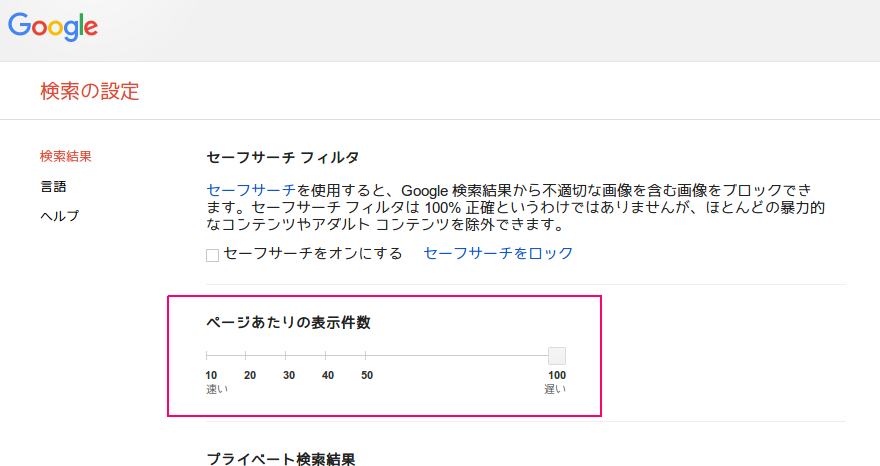This screenshot has width=880, height=466.
Task: Open the ヘルプ sidebar item
Action: point(59,216)
